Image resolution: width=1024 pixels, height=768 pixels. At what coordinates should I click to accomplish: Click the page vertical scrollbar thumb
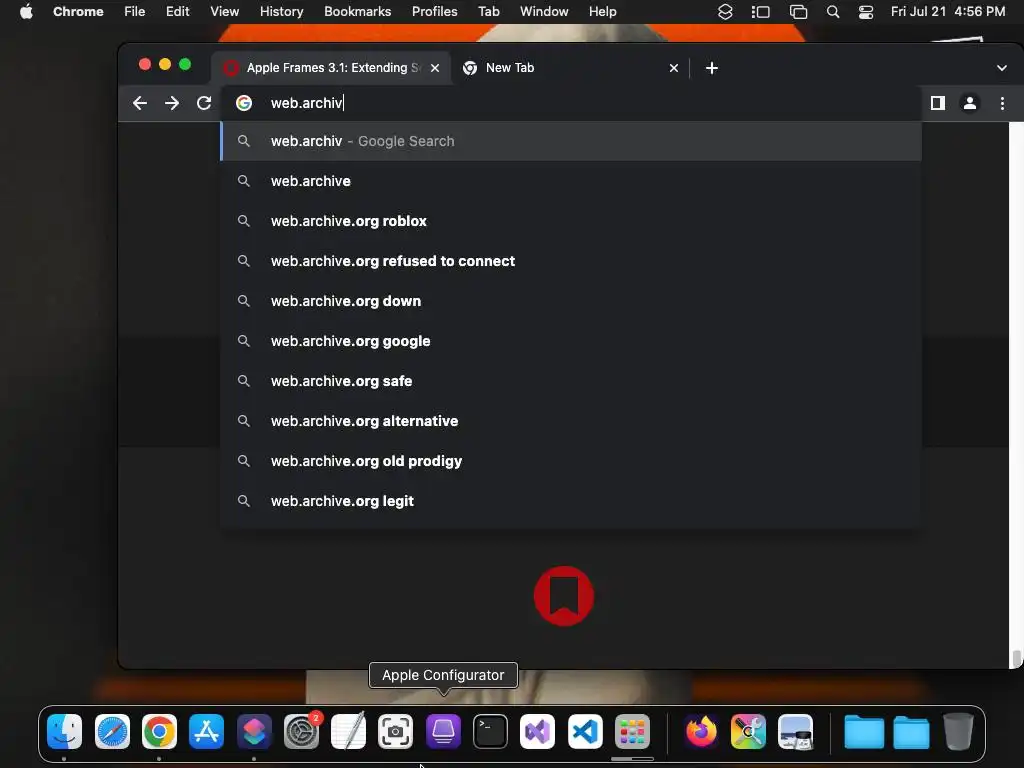1016,658
